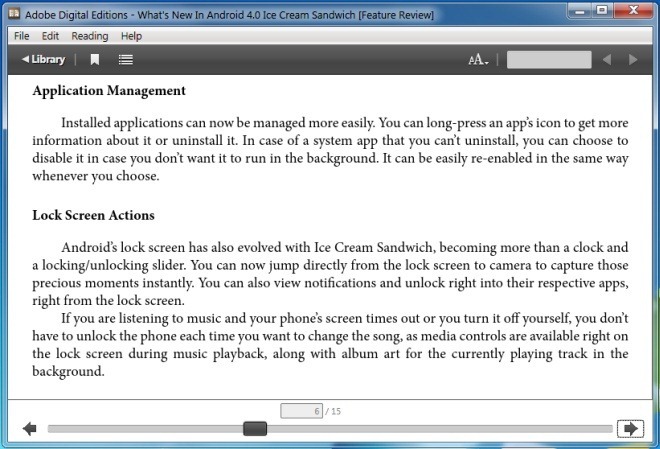Click the '/ 15' total pages text
This screenshot has height=449, width=660.
click(x=333, y=411)
